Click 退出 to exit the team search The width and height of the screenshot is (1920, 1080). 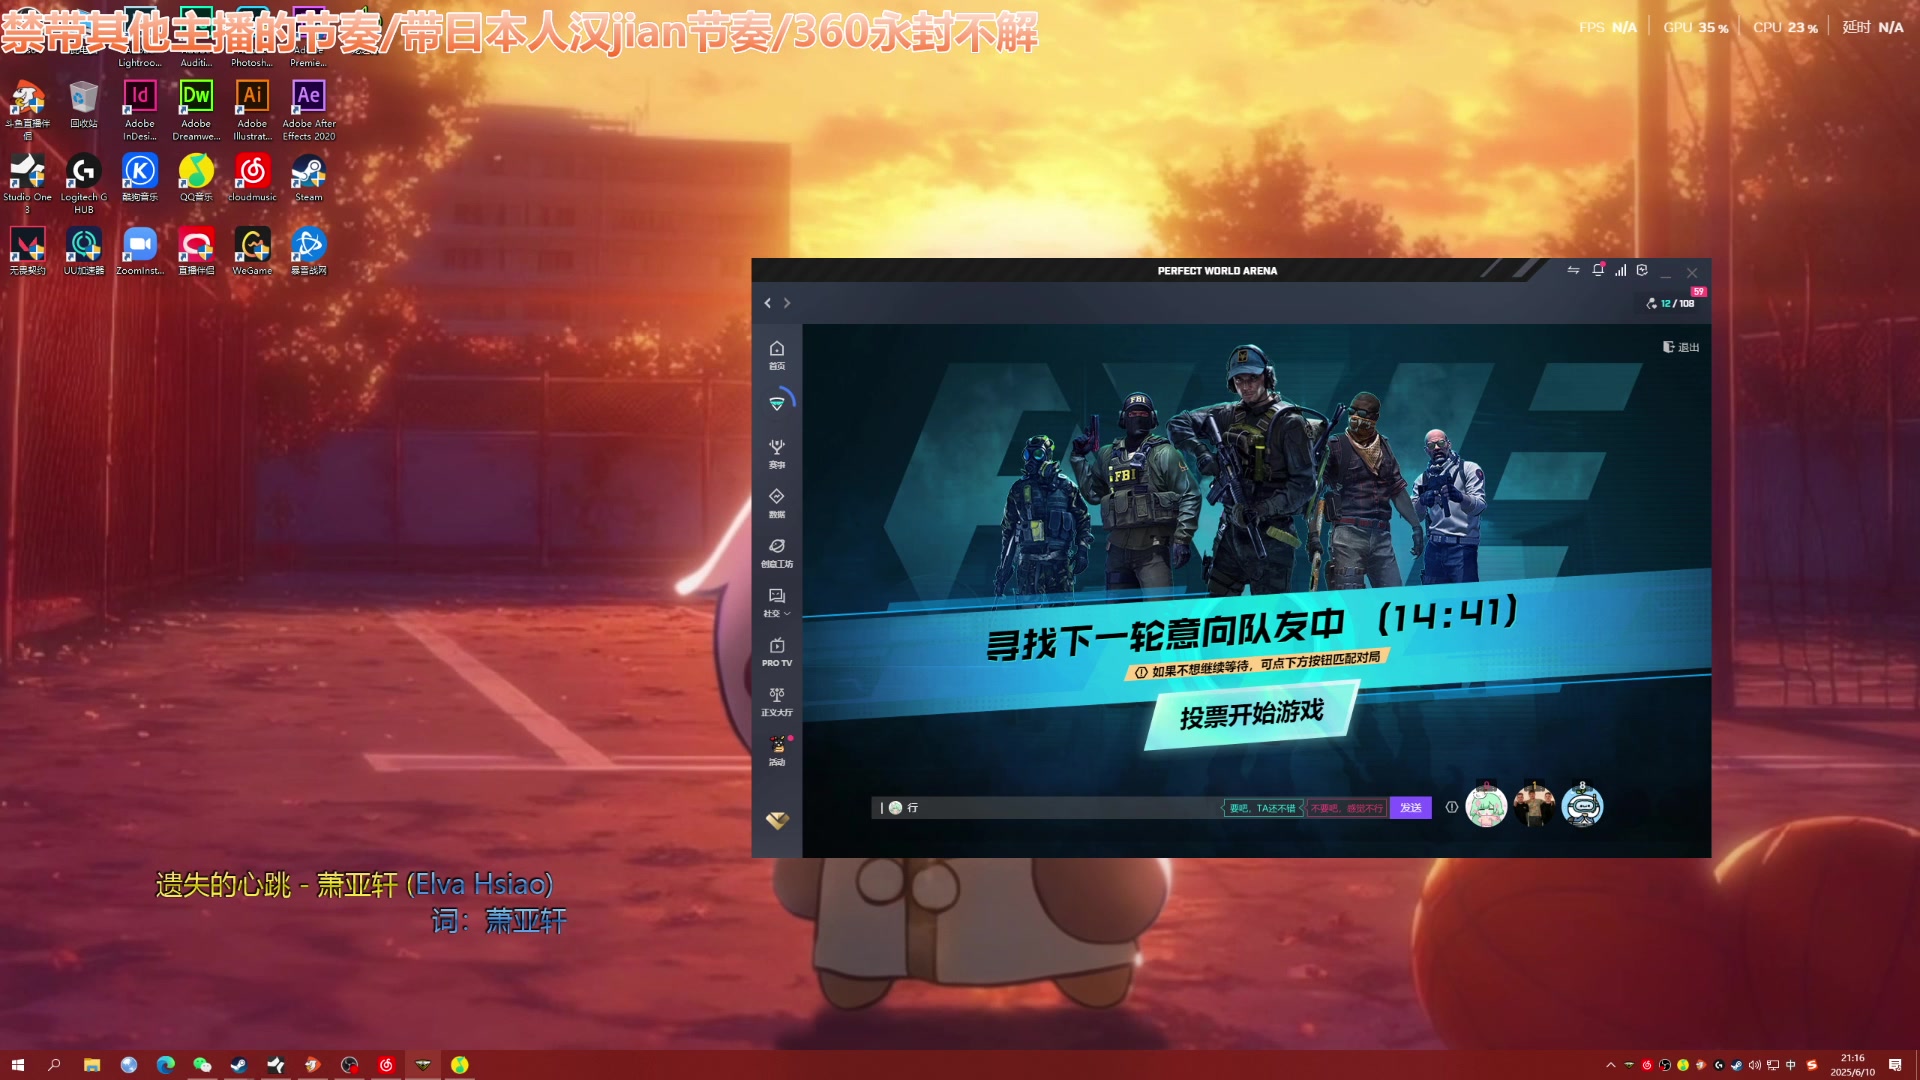pyautogui.click(x=1681, y=347)
